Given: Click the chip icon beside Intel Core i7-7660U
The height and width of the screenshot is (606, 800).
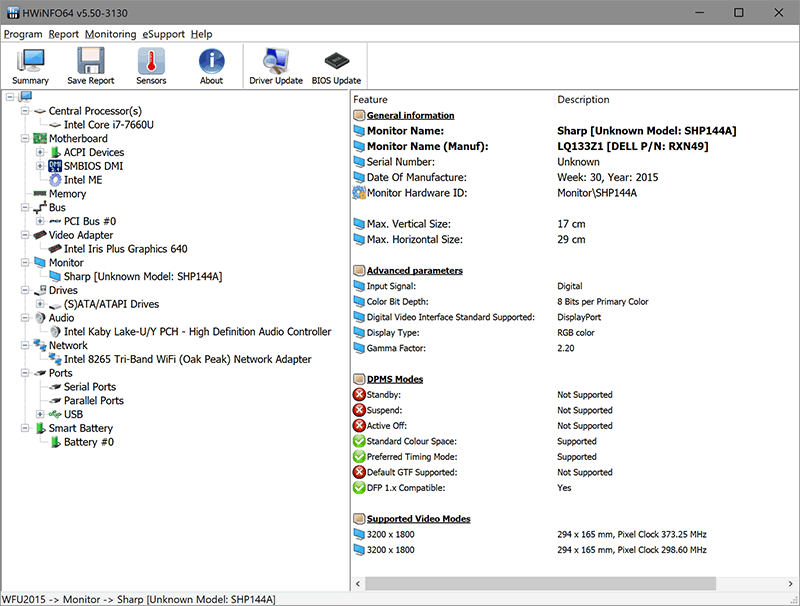Looking at the screenshot, I should tap(55, 125).
